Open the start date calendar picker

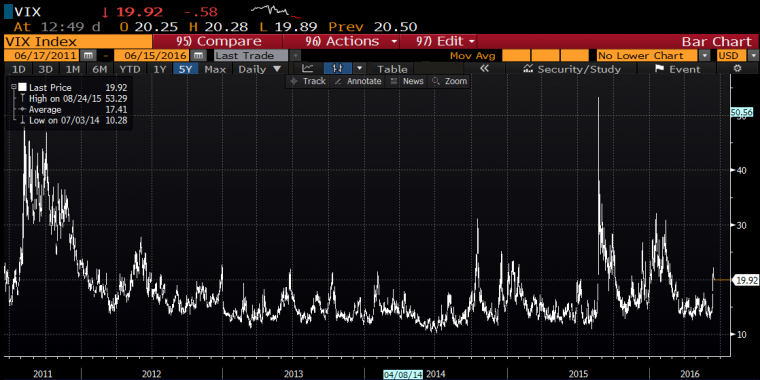point(87,55)
